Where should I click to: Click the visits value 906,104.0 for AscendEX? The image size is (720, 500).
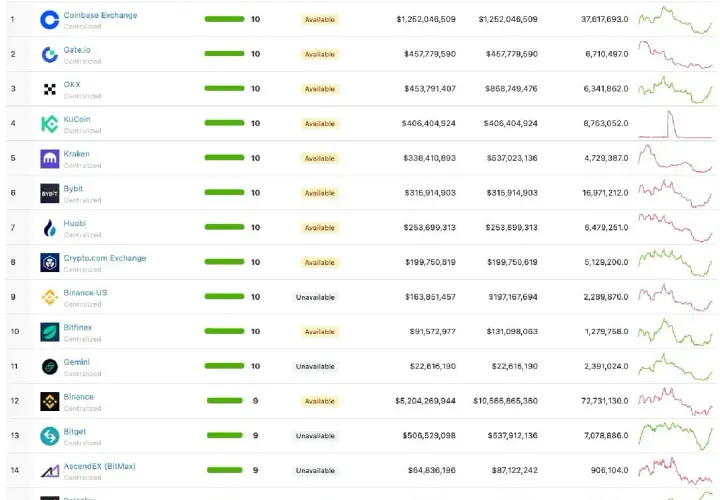[x=609, y=470]
